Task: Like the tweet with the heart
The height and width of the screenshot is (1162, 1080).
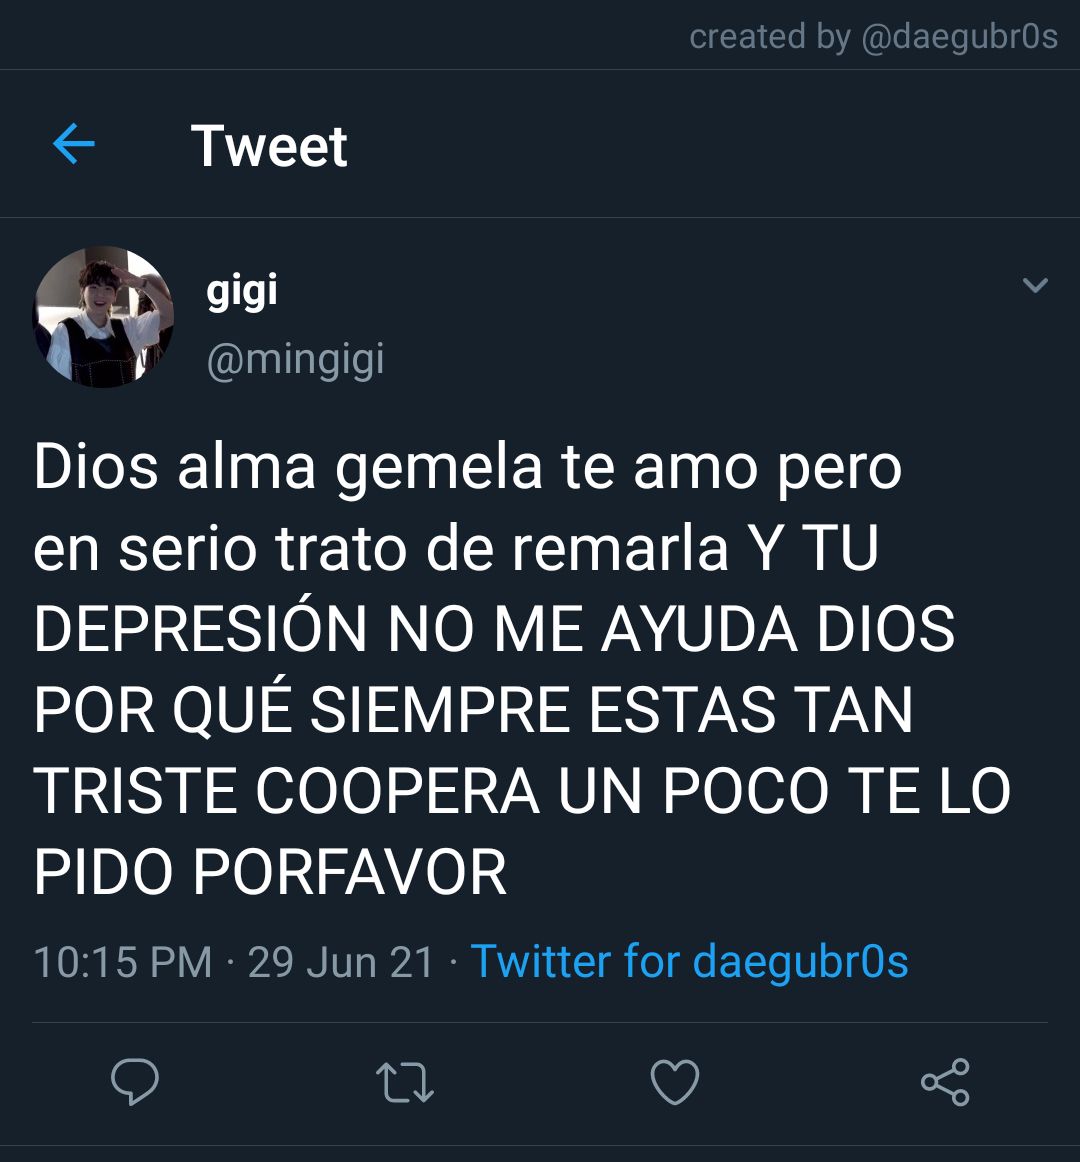Action: tap(675, 1082)
